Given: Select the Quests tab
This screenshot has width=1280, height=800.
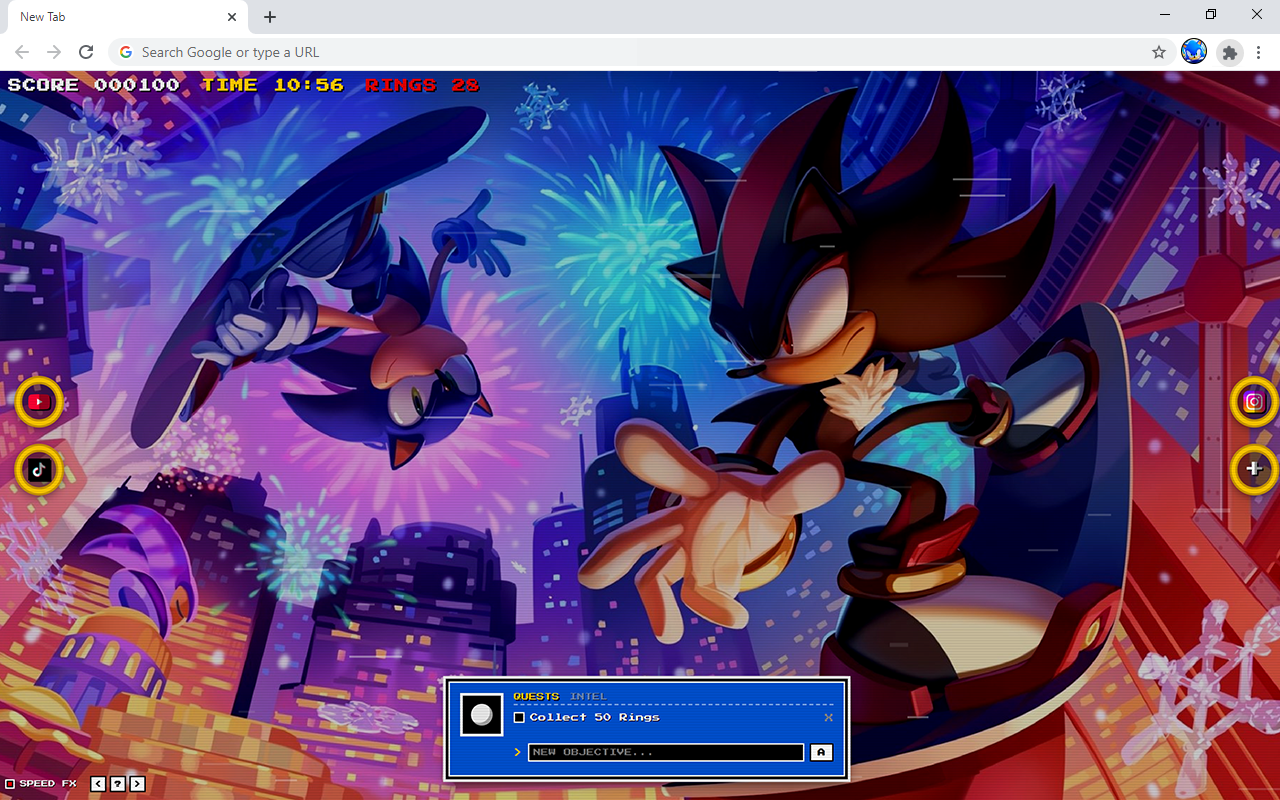Looking at the screenshot, I should (536, 696).
